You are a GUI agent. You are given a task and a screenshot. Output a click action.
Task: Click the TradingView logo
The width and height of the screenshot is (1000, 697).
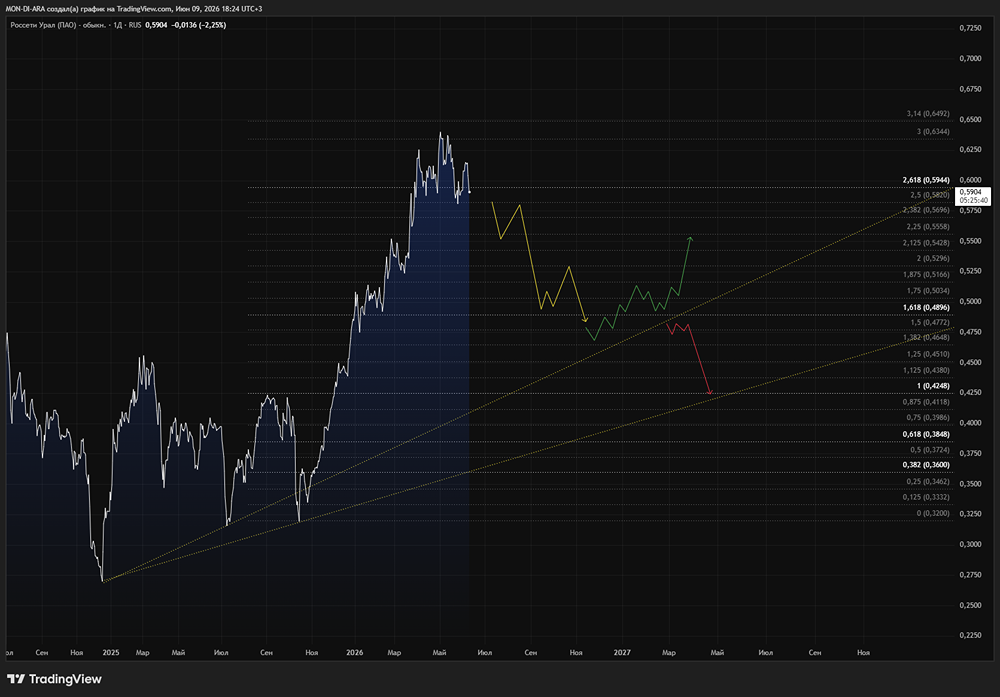(54, 679)
